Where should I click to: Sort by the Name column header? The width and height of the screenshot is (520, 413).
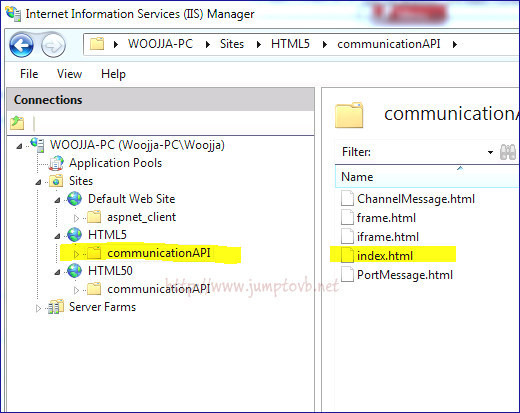(427, 177)
